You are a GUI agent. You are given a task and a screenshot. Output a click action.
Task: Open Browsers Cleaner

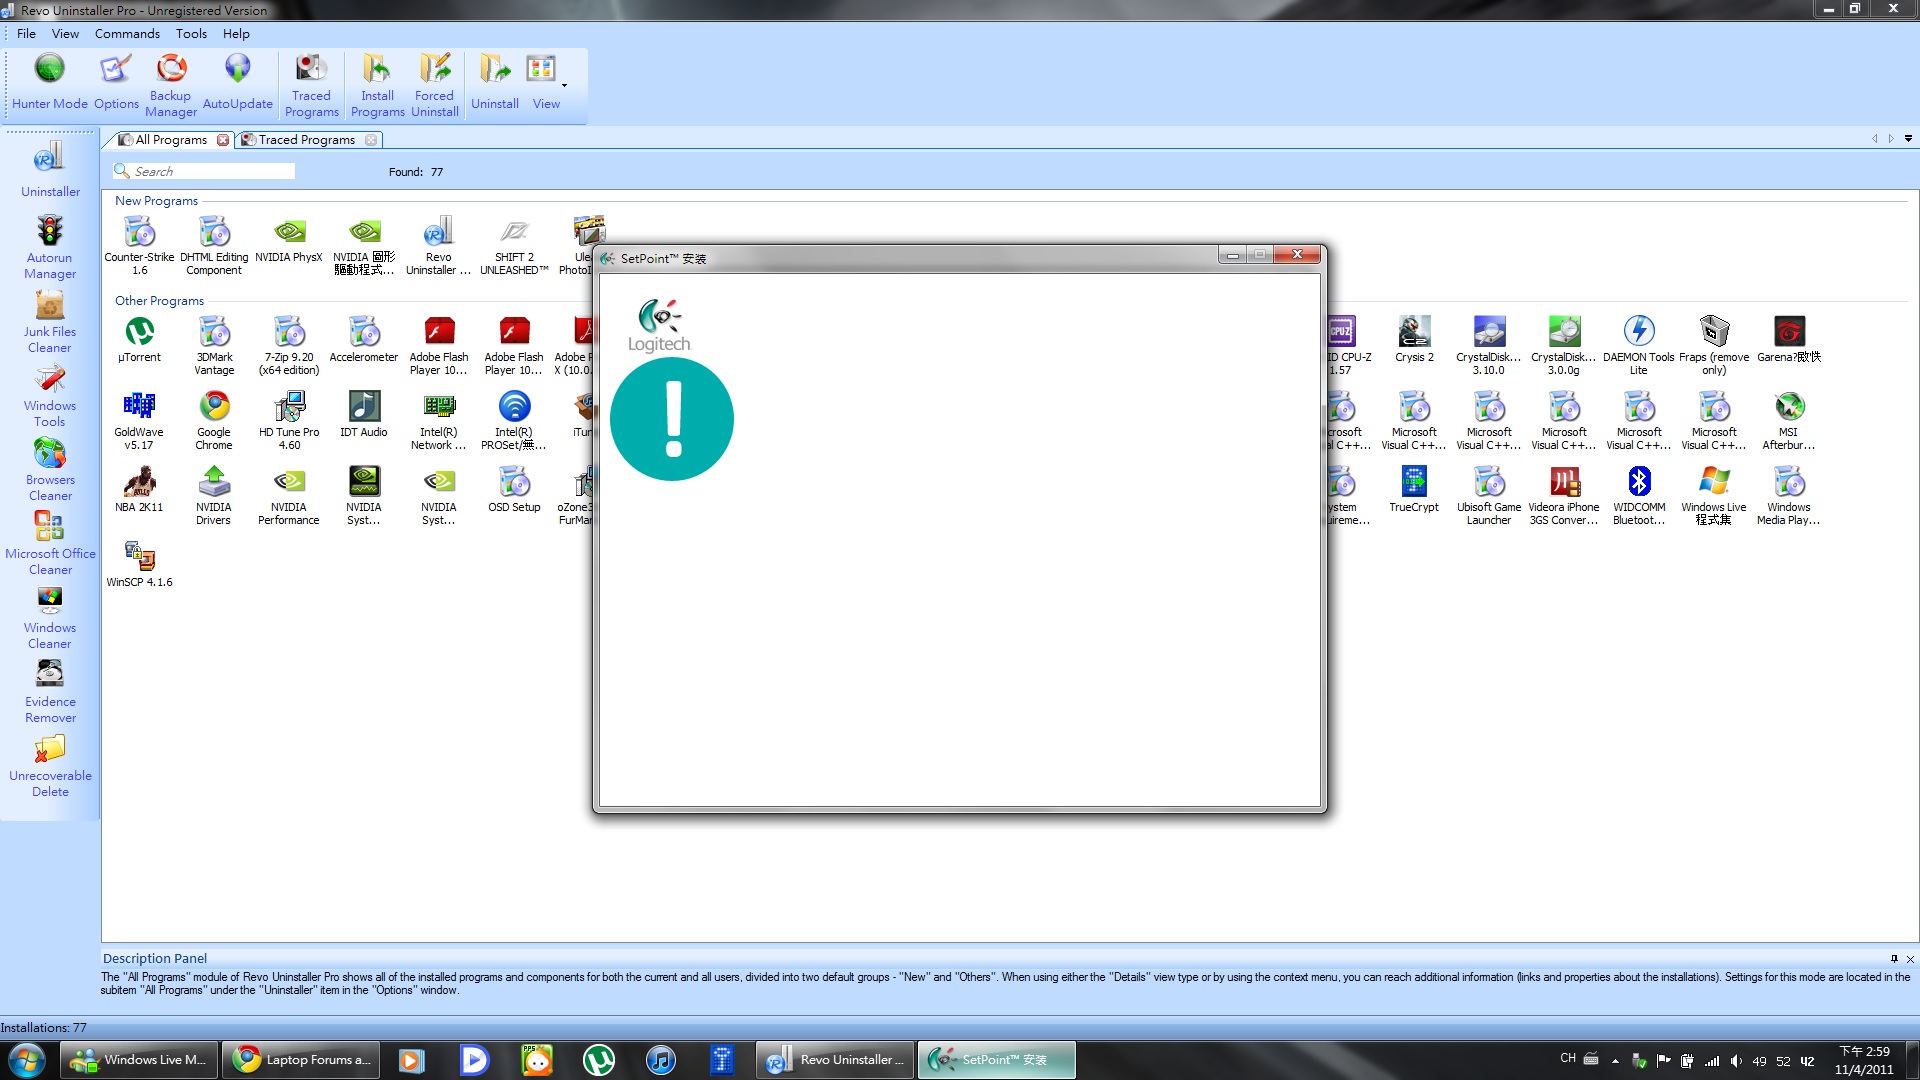[x=50, y=470]
